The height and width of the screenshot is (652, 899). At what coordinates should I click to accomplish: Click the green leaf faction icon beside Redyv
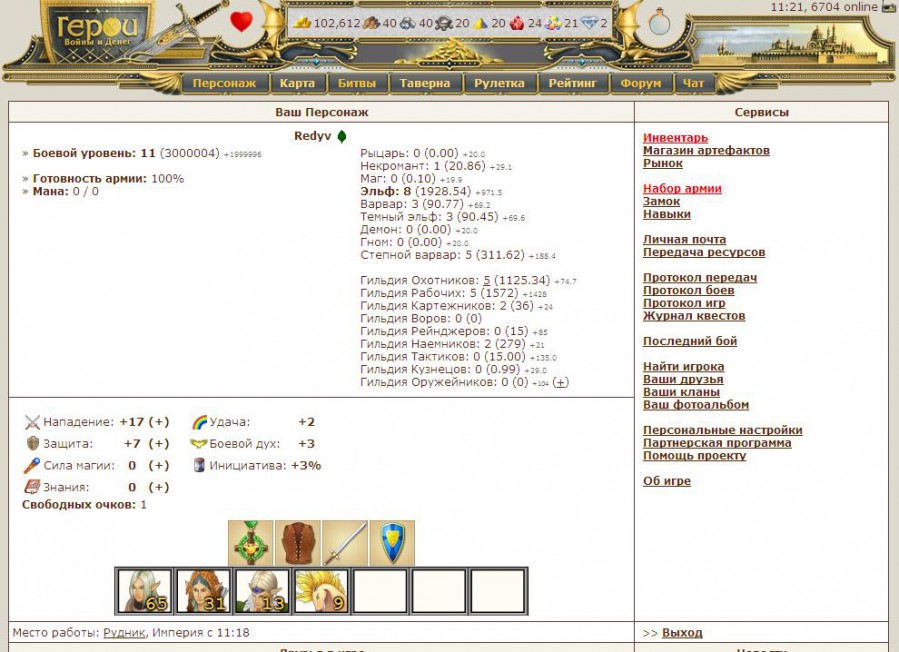[342, 136]
